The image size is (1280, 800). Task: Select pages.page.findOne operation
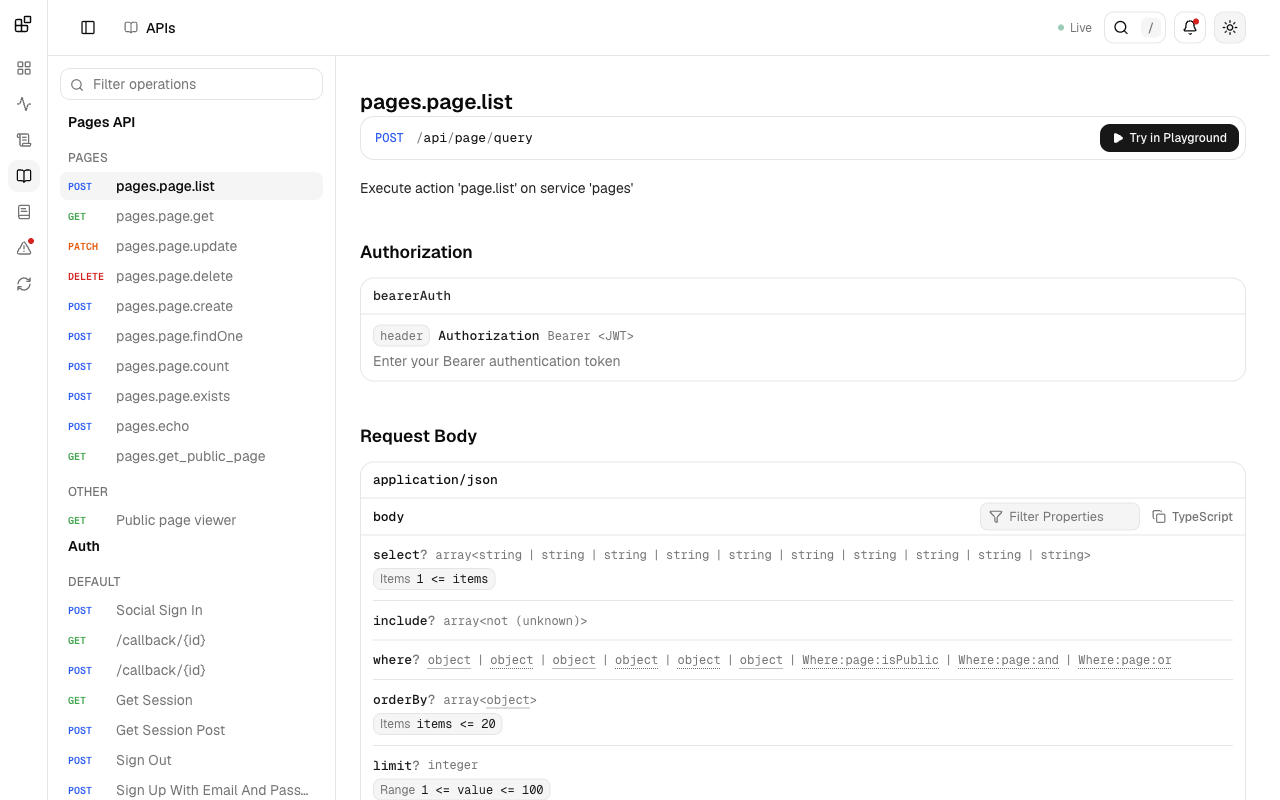coord(192,336)
